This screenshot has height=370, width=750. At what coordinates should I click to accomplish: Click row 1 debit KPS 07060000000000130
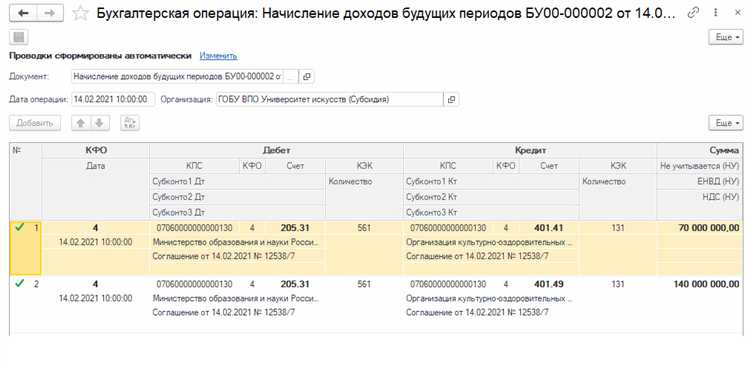pyautogui.click(x=194, y=228)
